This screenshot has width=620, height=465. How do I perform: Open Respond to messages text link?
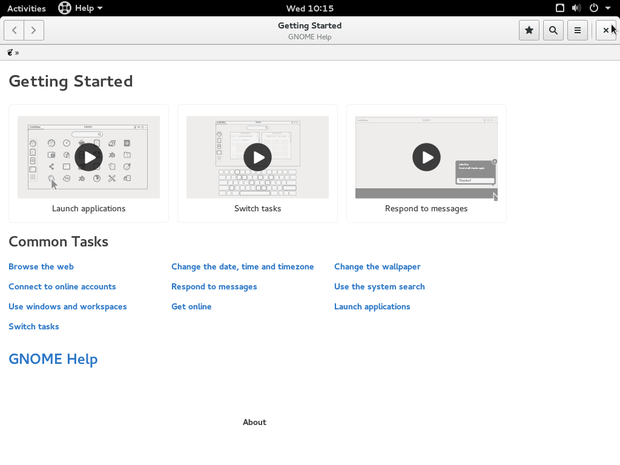[214, 287]
